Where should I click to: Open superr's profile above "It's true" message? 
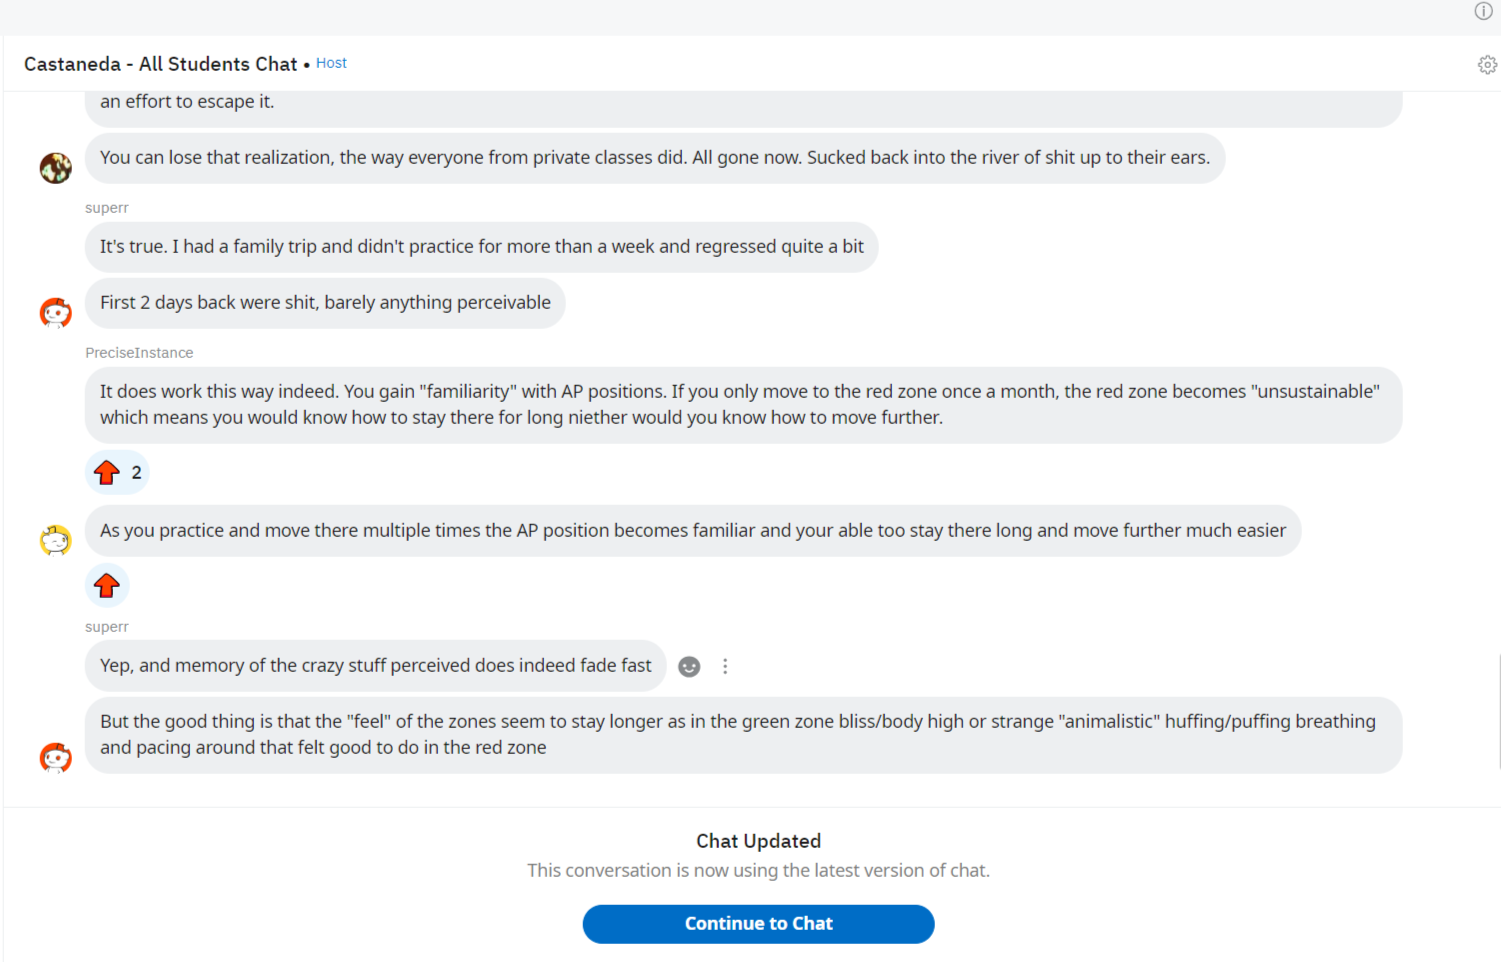point(107,208)
